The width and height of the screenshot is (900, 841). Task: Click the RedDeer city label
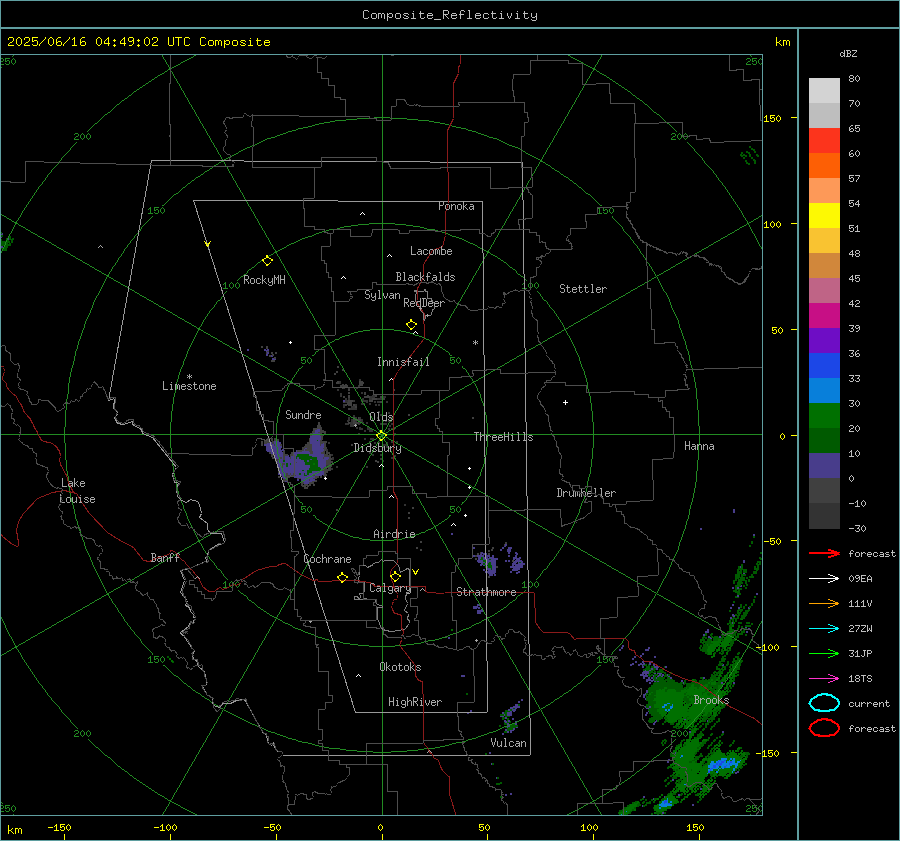click(x=424, y=303)
